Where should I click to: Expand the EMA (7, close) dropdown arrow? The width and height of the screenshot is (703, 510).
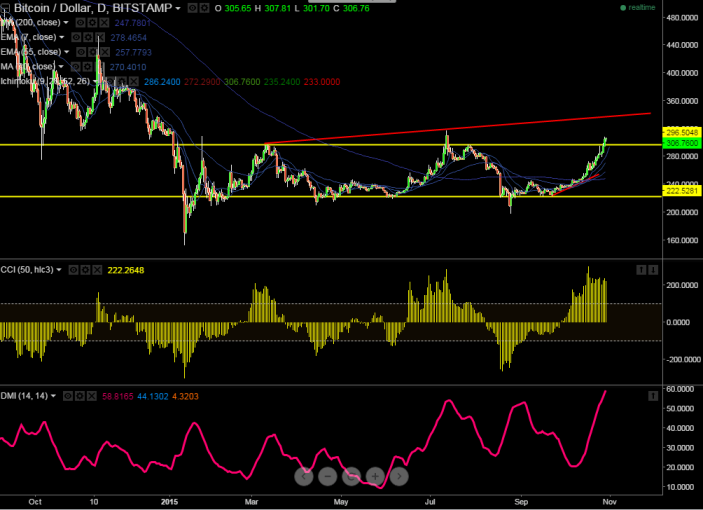tap(62, 37)
